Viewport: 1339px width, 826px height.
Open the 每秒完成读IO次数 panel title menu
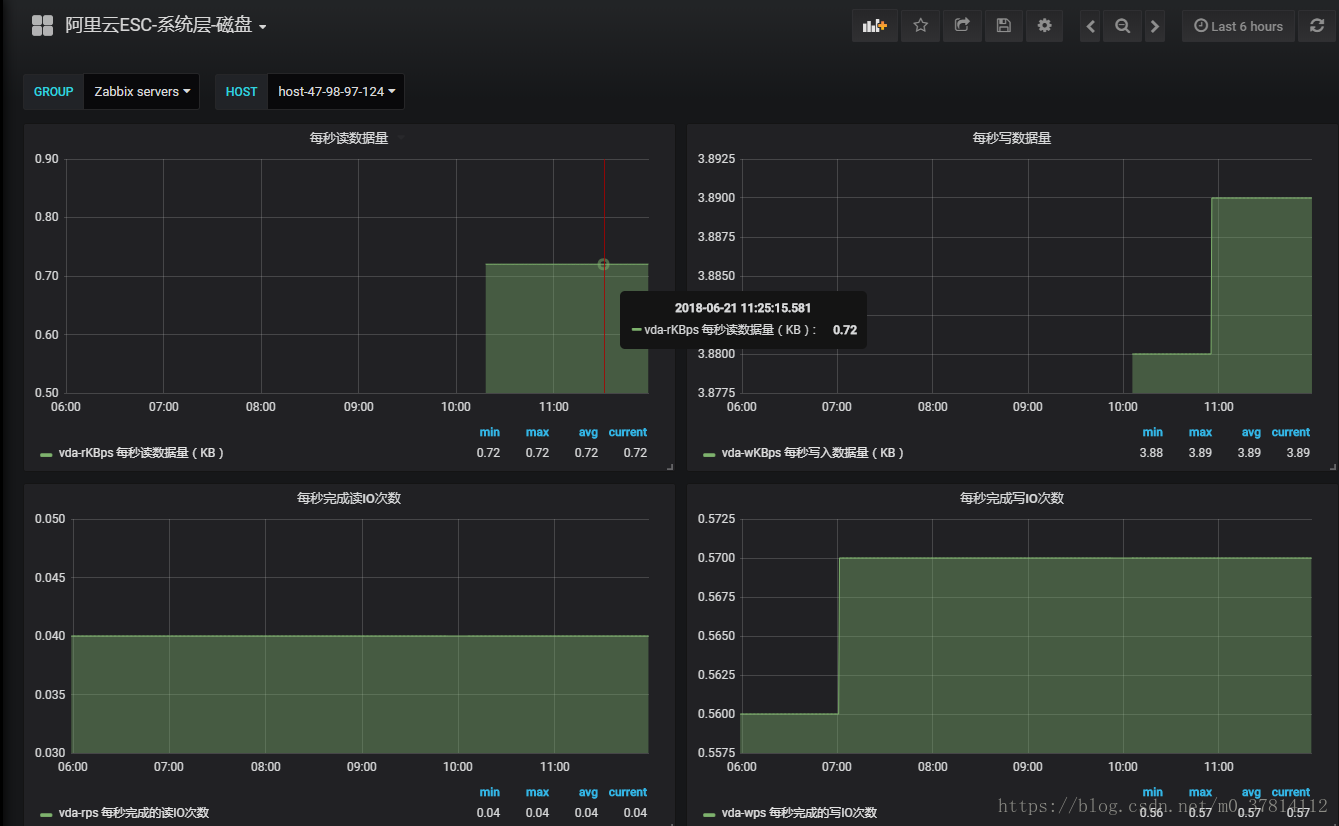point(349,498)
